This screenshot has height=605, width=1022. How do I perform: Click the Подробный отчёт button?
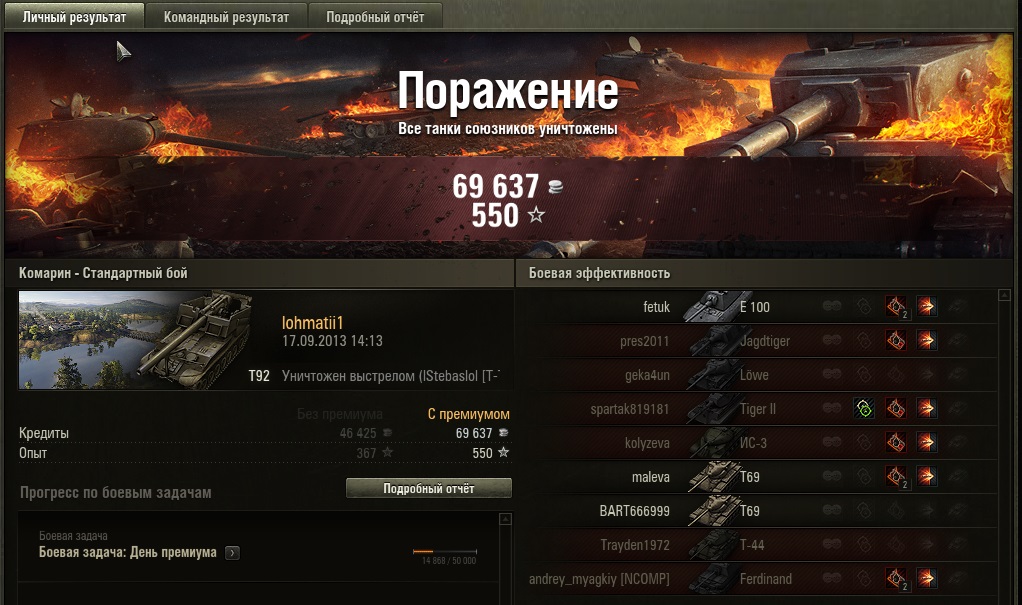[x=429, y=488]
